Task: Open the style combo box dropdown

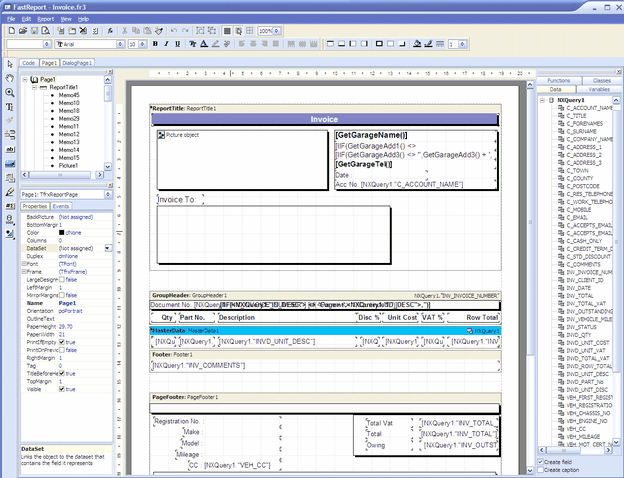Action: point(47,44)
